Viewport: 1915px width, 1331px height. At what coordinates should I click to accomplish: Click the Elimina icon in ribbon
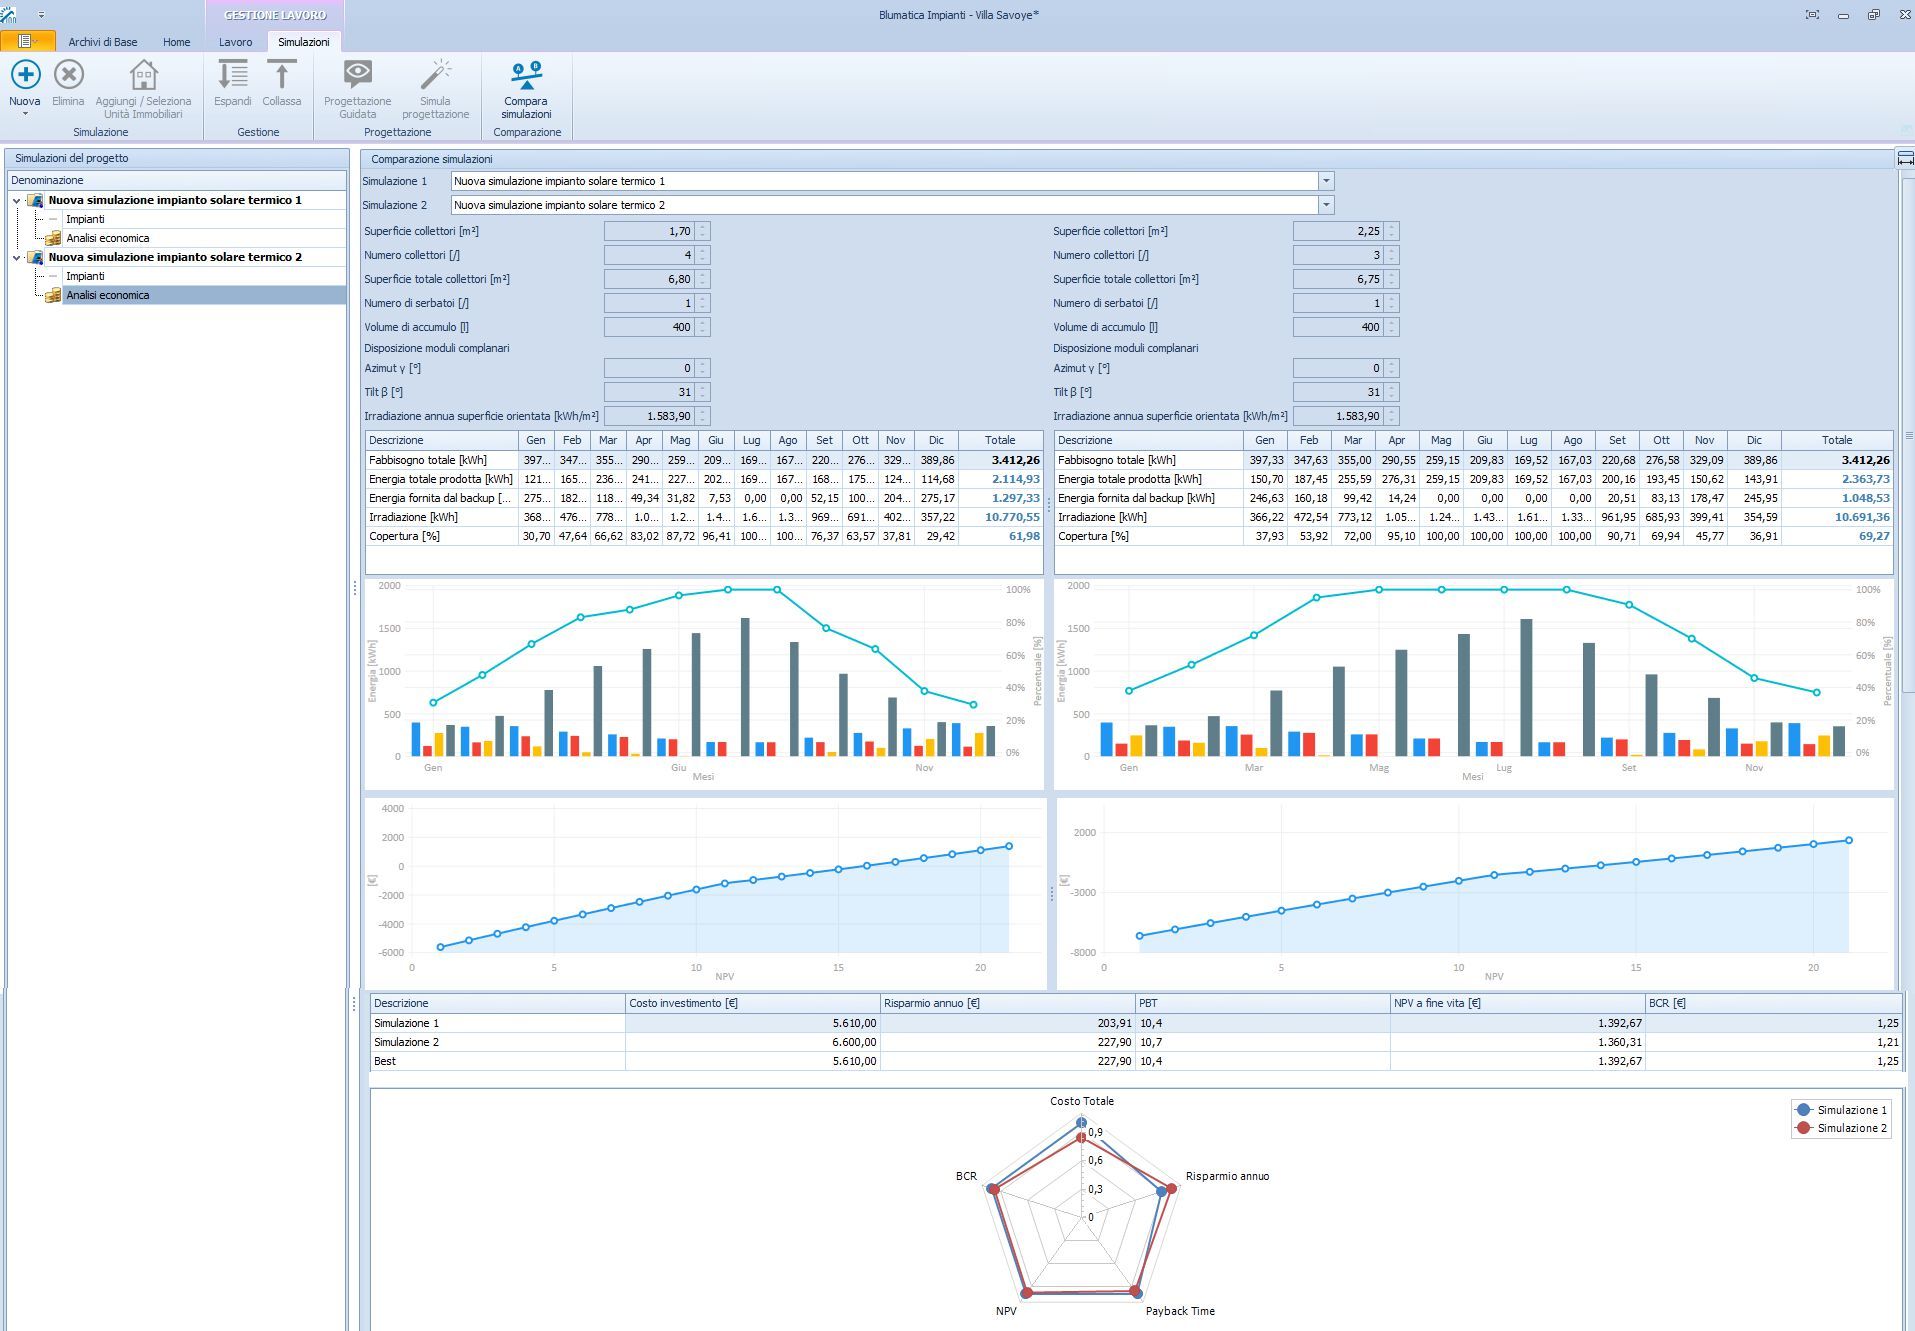(x=68, y=76)
